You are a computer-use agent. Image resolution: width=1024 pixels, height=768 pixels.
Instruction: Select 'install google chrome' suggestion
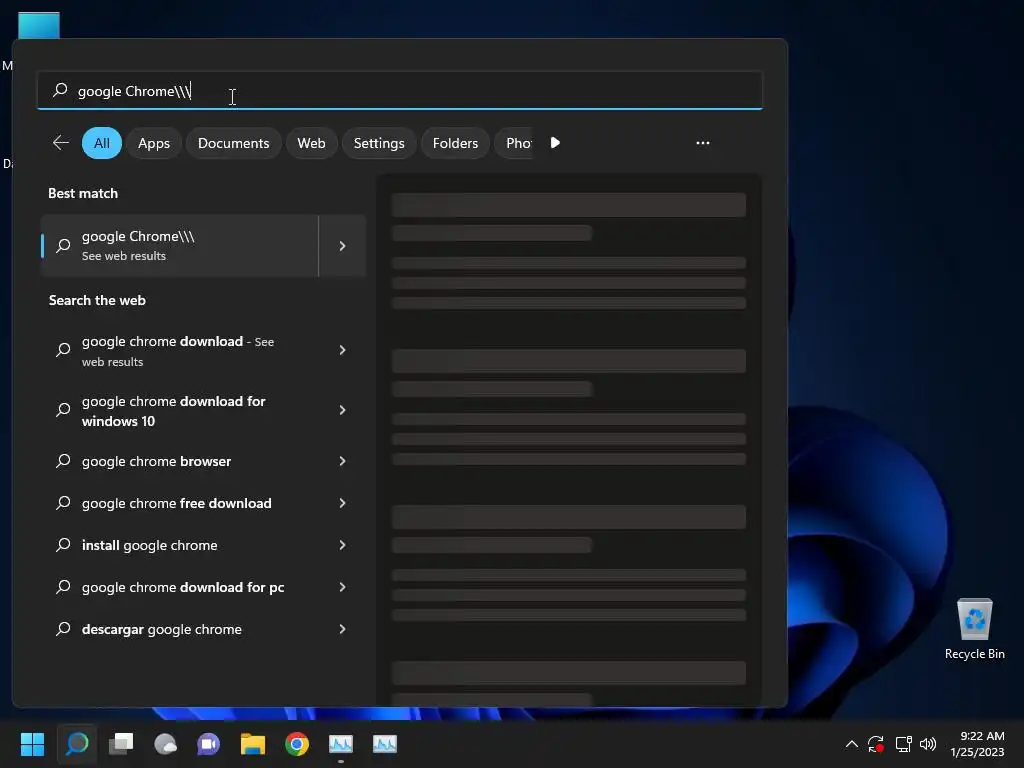[180, 545]
